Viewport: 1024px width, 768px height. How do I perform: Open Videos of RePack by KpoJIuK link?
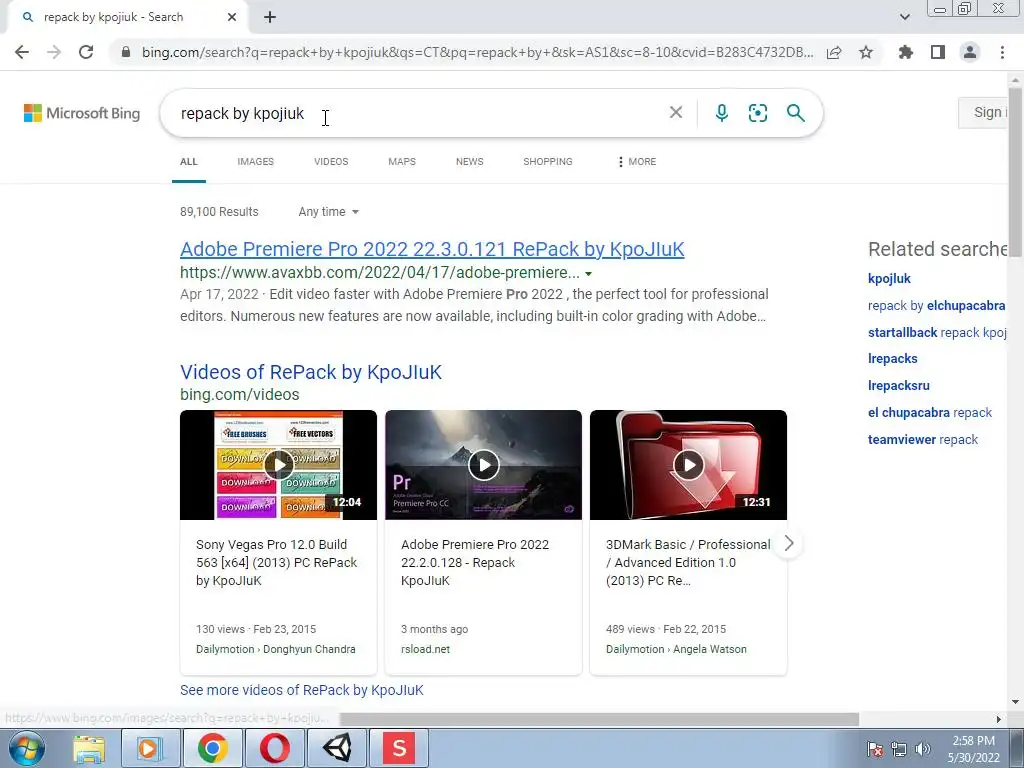(311, 372)
